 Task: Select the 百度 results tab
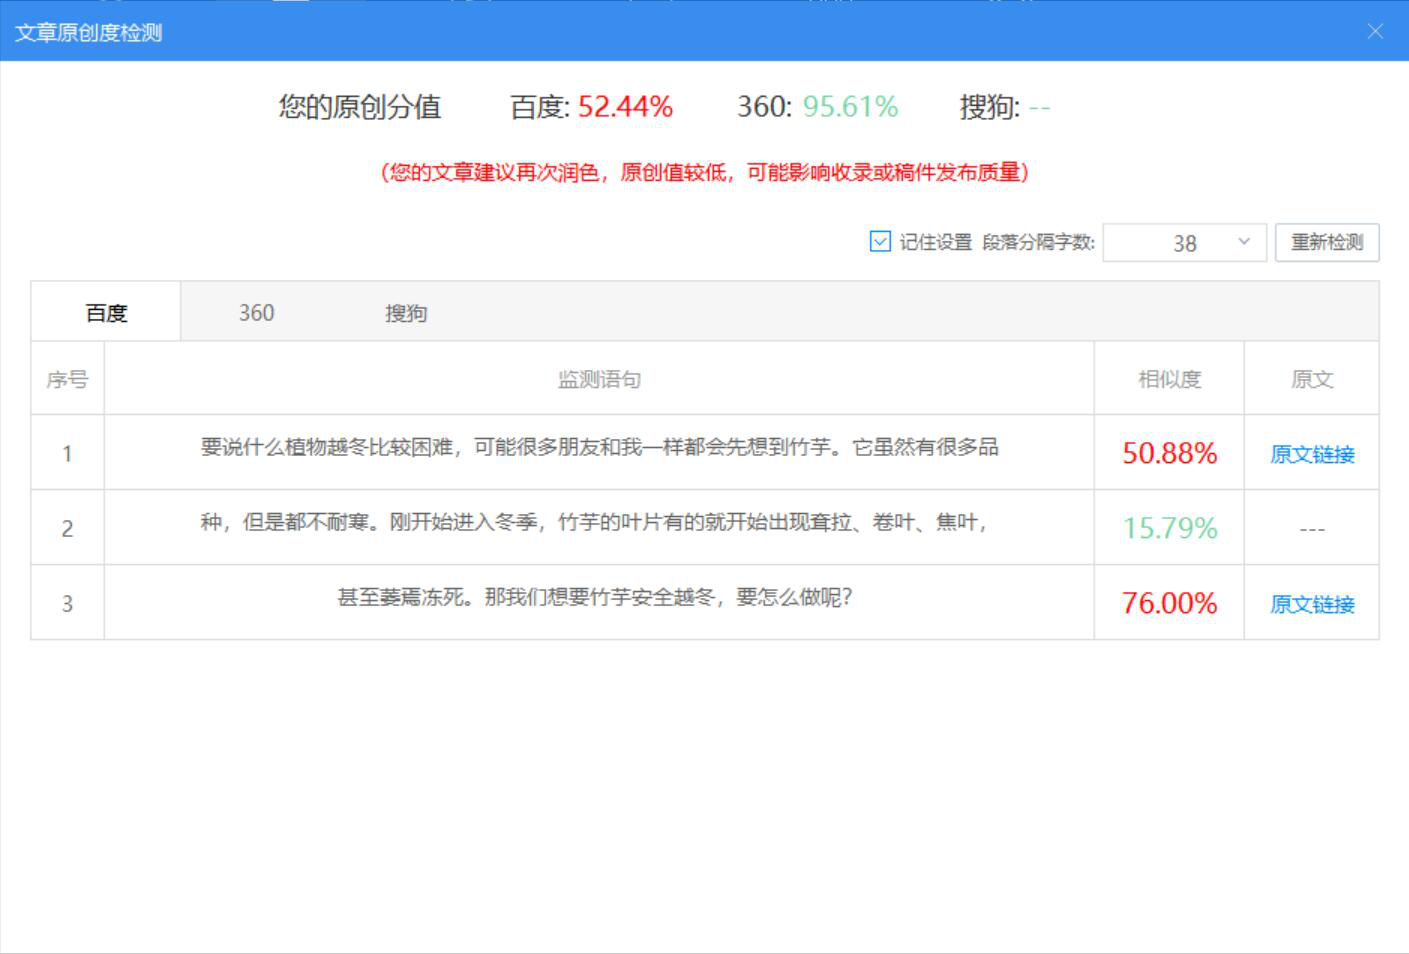(105, 313)
